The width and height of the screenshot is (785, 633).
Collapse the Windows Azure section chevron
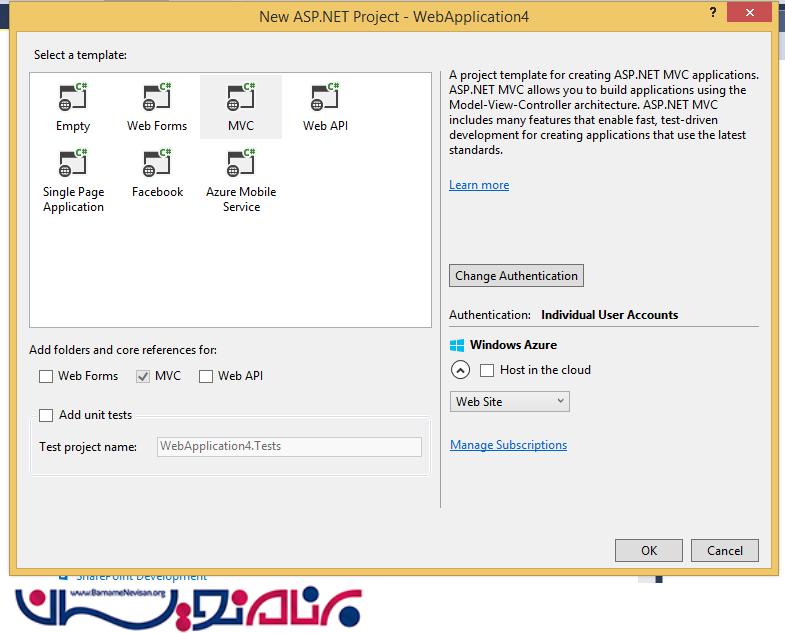coord(460,370)
